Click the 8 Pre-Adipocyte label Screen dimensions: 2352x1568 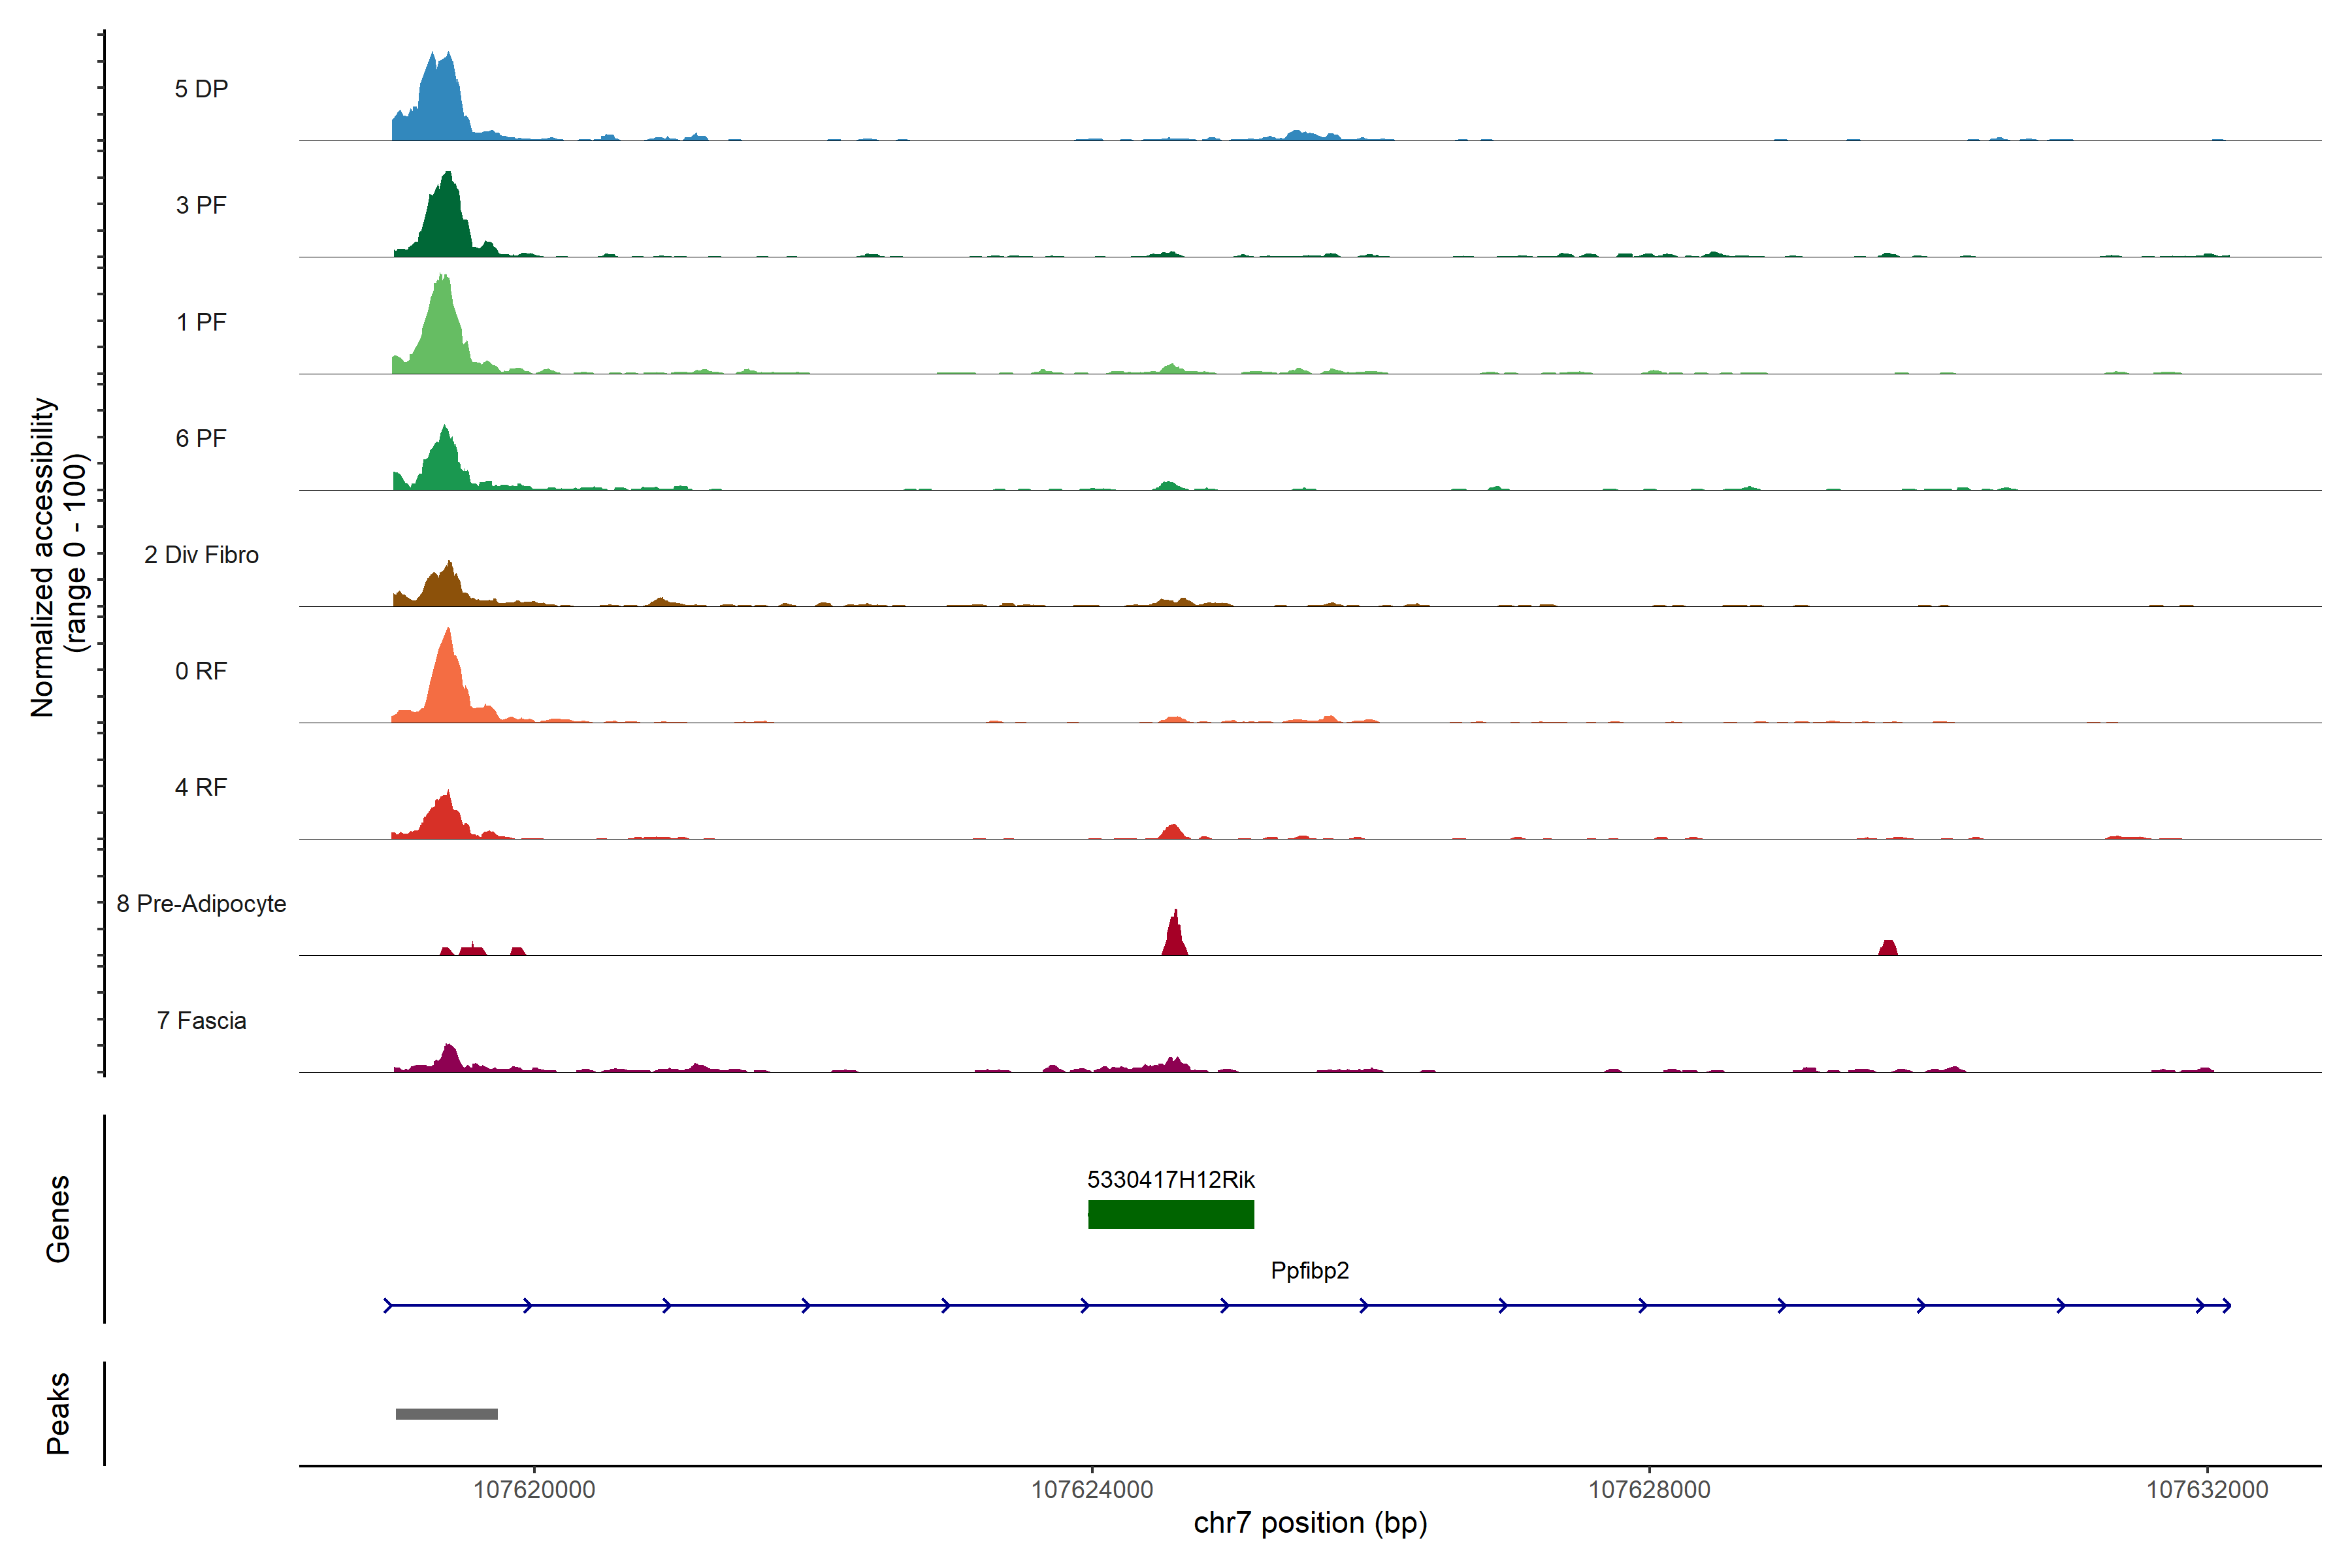tap(201, 904)
